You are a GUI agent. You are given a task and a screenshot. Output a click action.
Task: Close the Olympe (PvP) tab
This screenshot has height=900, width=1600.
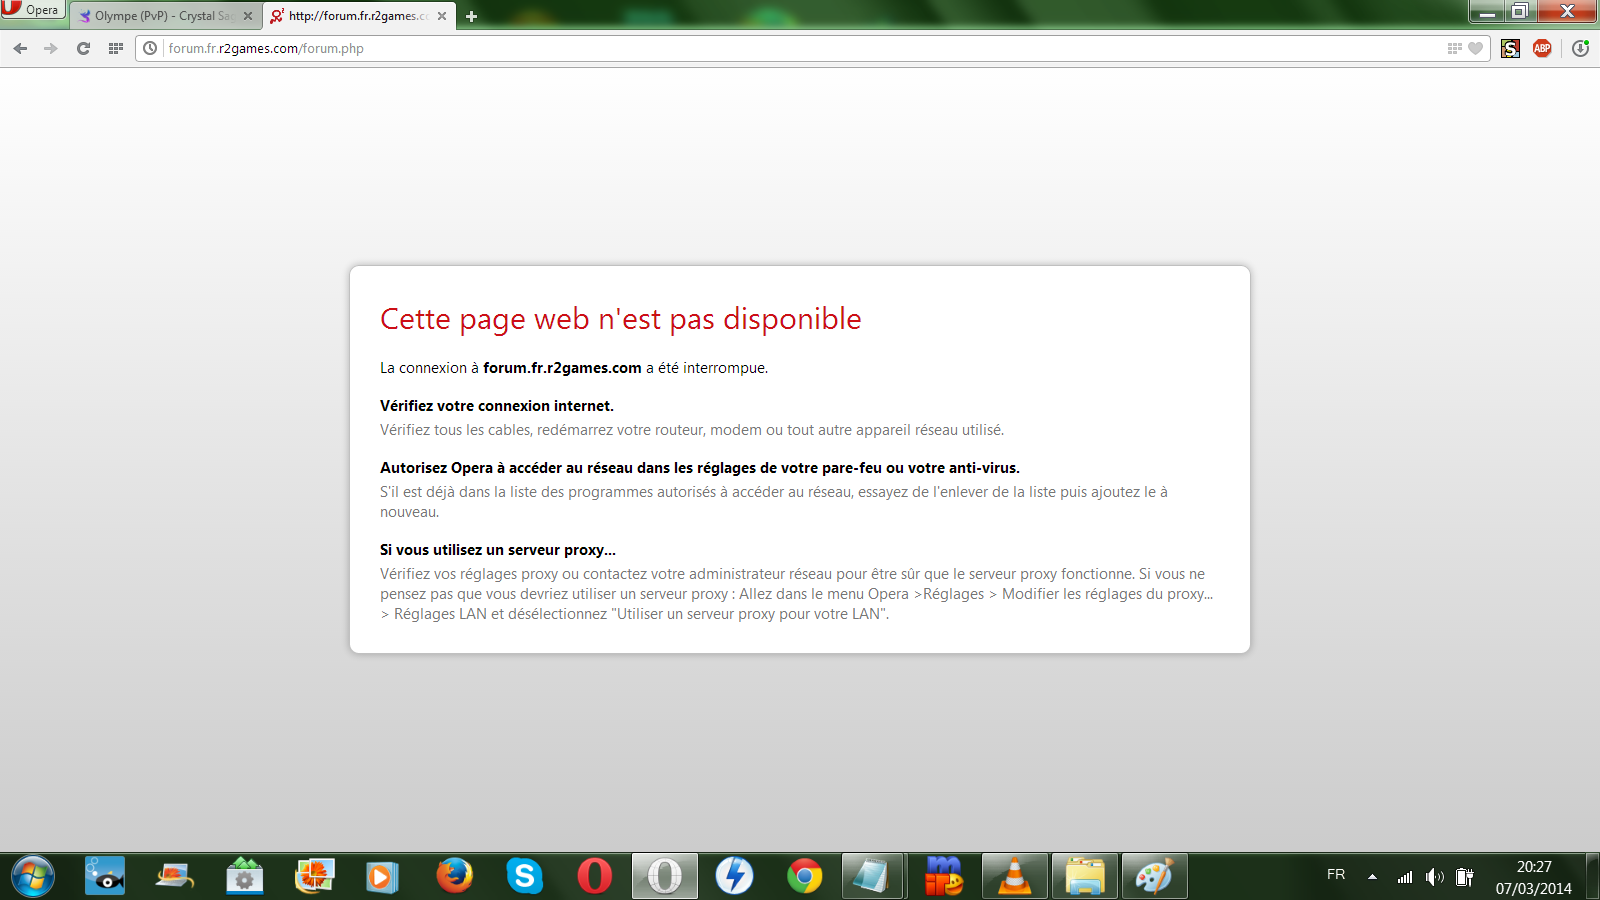pos(248,16)
